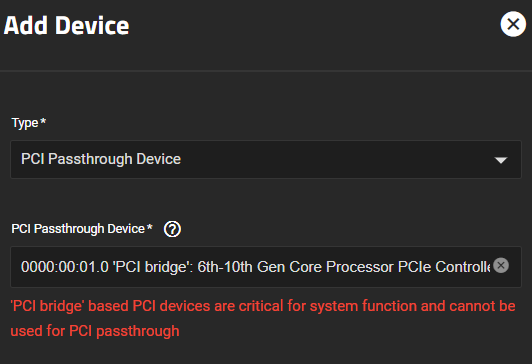Click the Type dropdown arrow
The height and width of the screenshot is (364, 532).
[x=501, y=160]
